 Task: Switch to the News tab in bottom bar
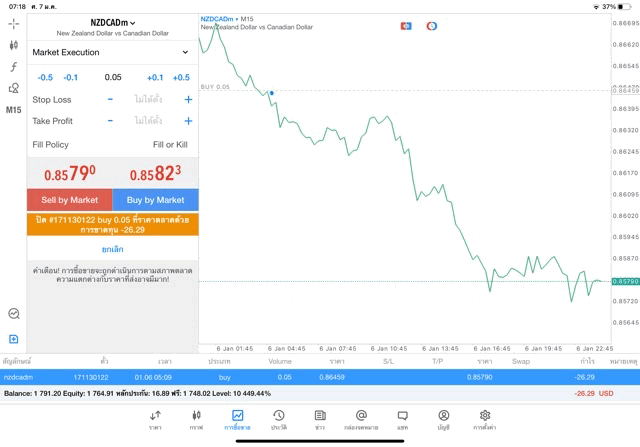click(320, 418)
